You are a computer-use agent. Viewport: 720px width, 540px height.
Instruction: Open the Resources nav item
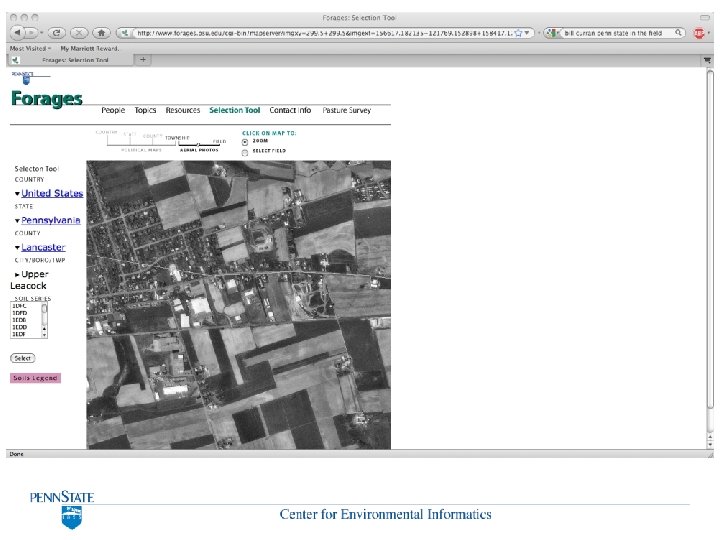click(x=183, y=110)
